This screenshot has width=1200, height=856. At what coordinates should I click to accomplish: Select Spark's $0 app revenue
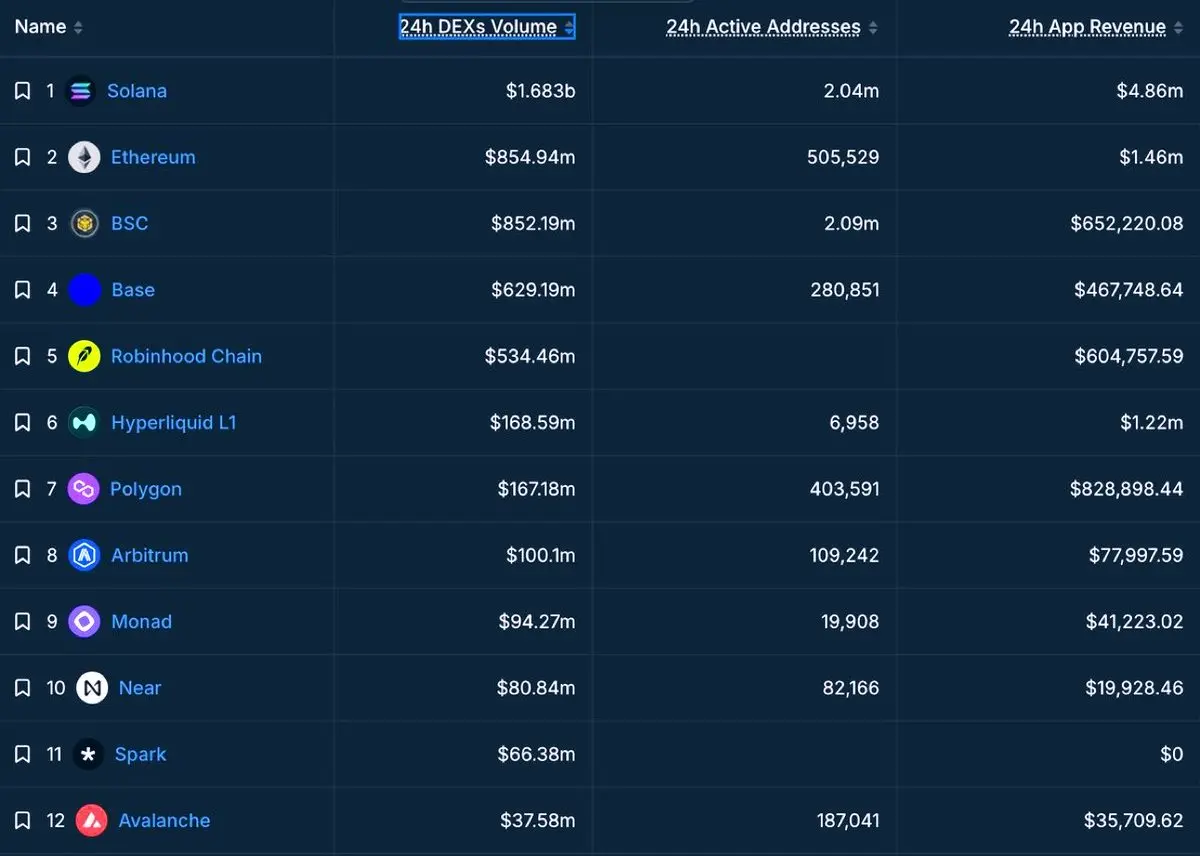point(1172,754)
